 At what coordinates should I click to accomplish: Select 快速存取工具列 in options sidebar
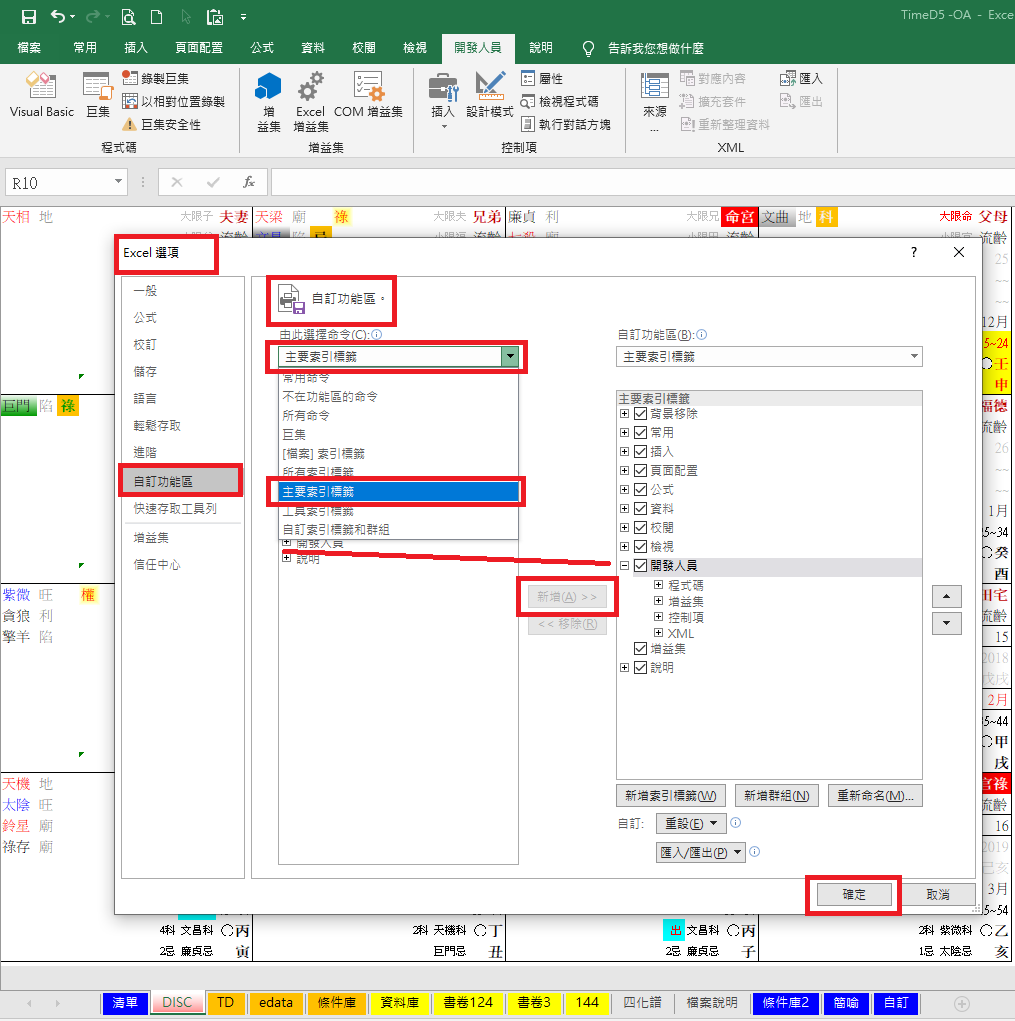pos(174,509)
